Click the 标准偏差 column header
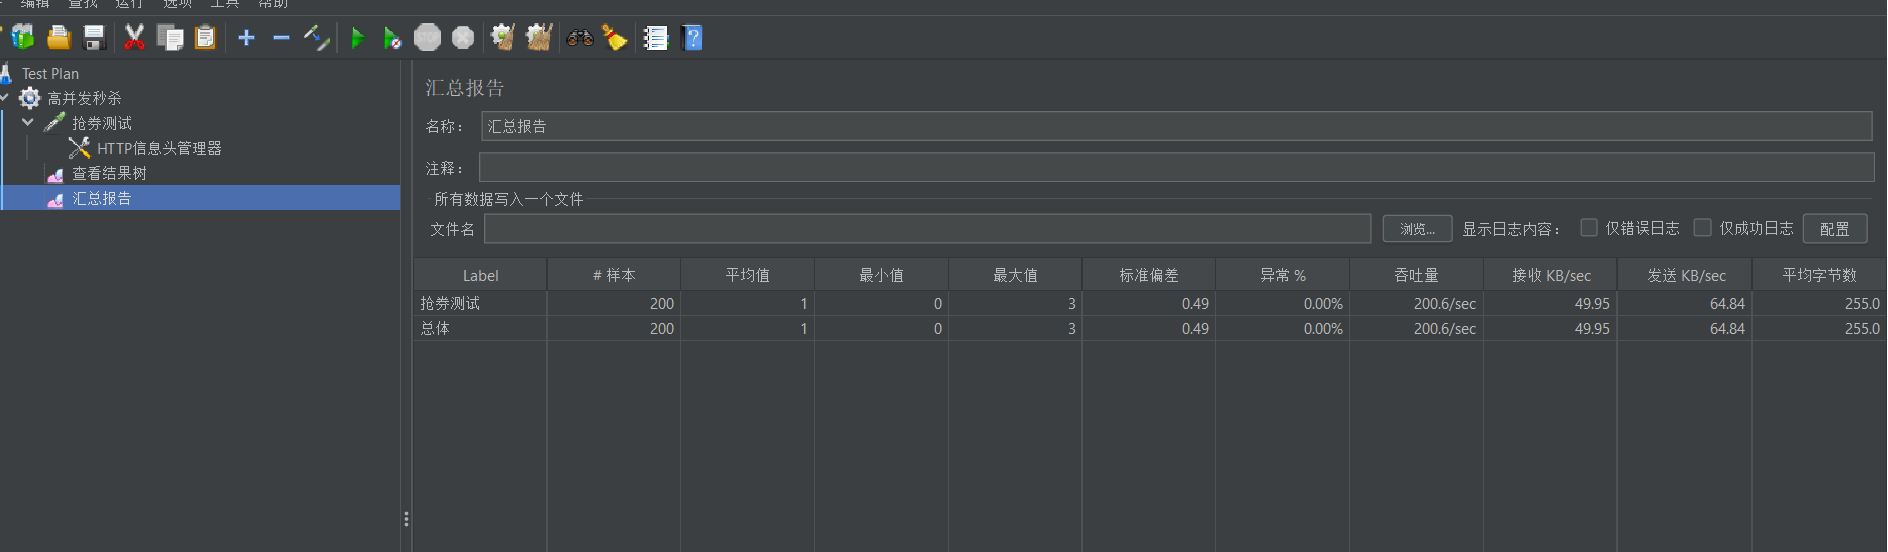 click(1149, 275)
